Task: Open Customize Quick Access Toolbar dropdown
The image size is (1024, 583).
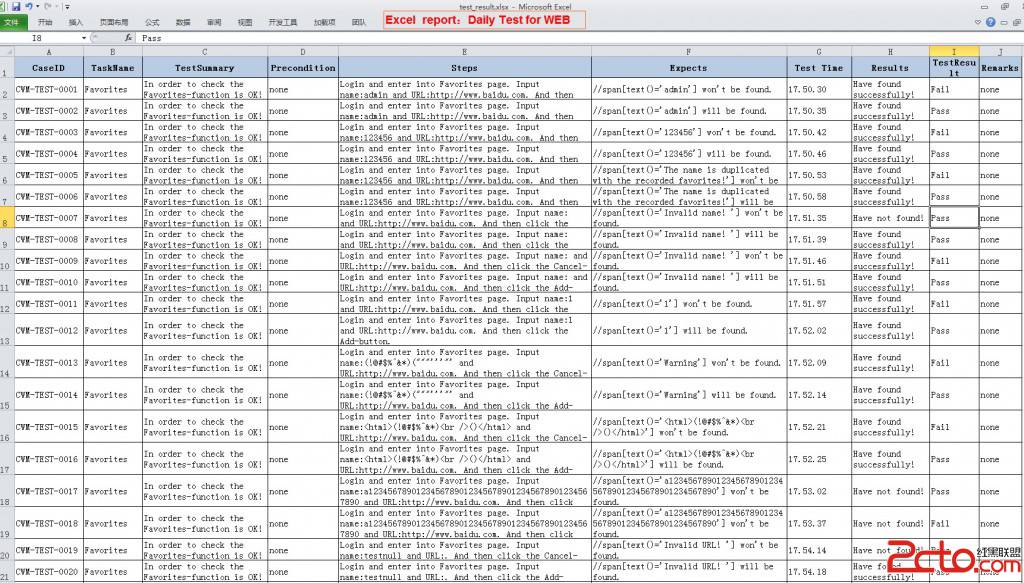Action: point(67,7)
